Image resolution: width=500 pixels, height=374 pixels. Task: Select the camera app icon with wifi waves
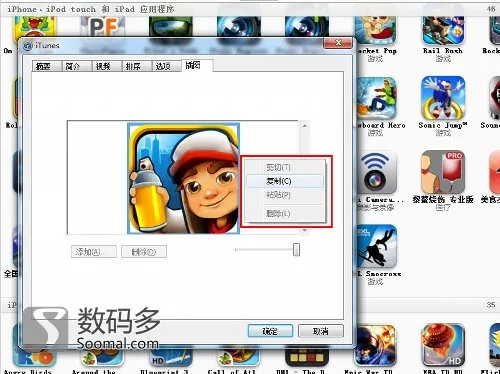coord(377,172)
